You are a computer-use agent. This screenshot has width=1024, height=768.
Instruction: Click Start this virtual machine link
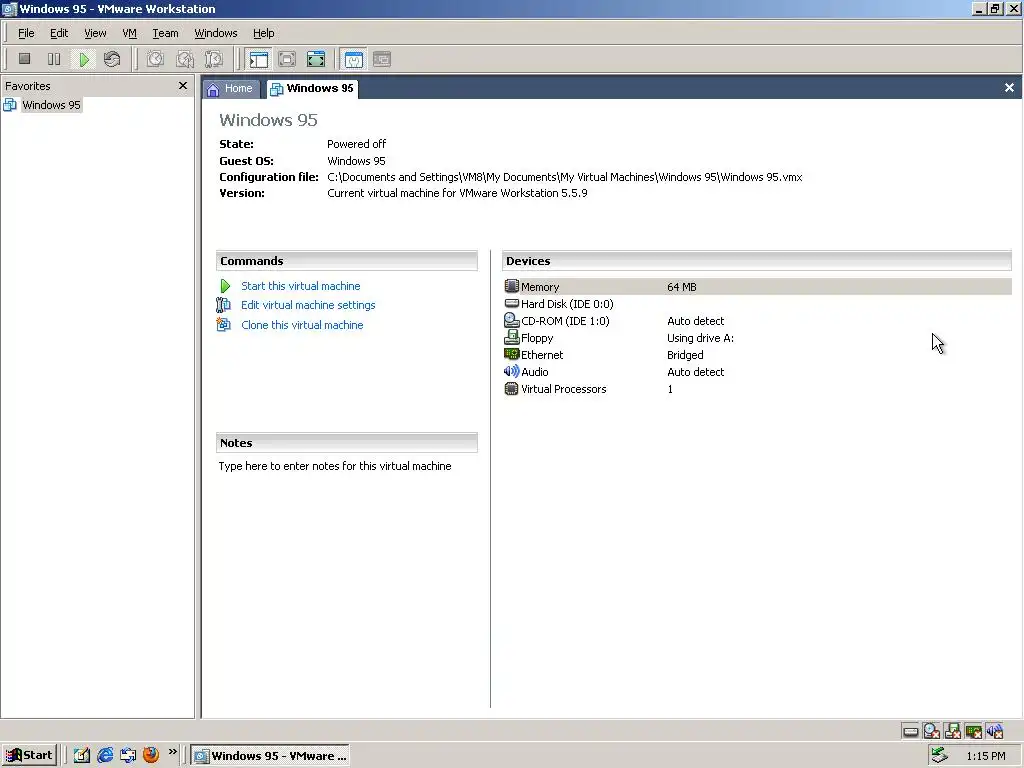tap(300, 286)
